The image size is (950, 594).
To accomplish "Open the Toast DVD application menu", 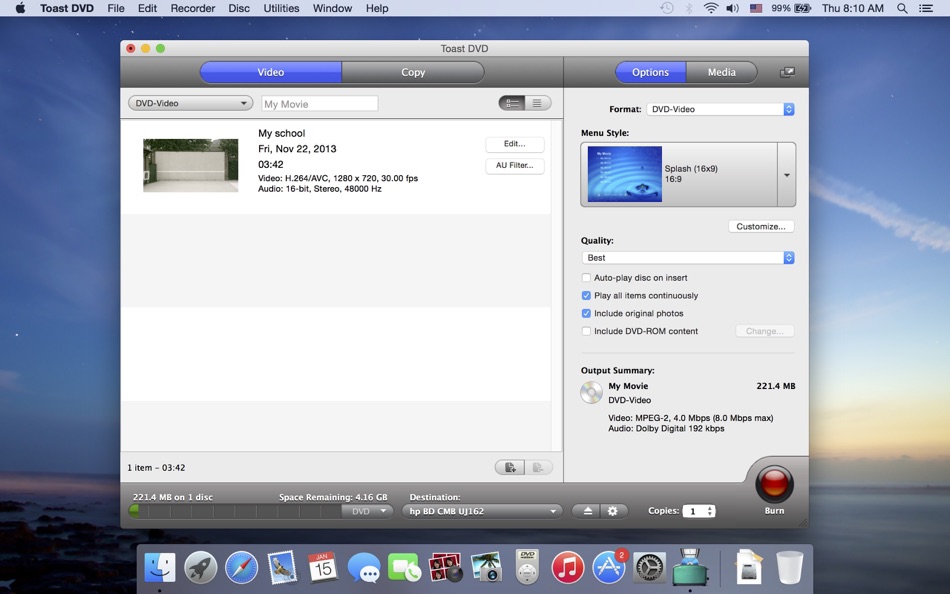I will pos(67,8).
